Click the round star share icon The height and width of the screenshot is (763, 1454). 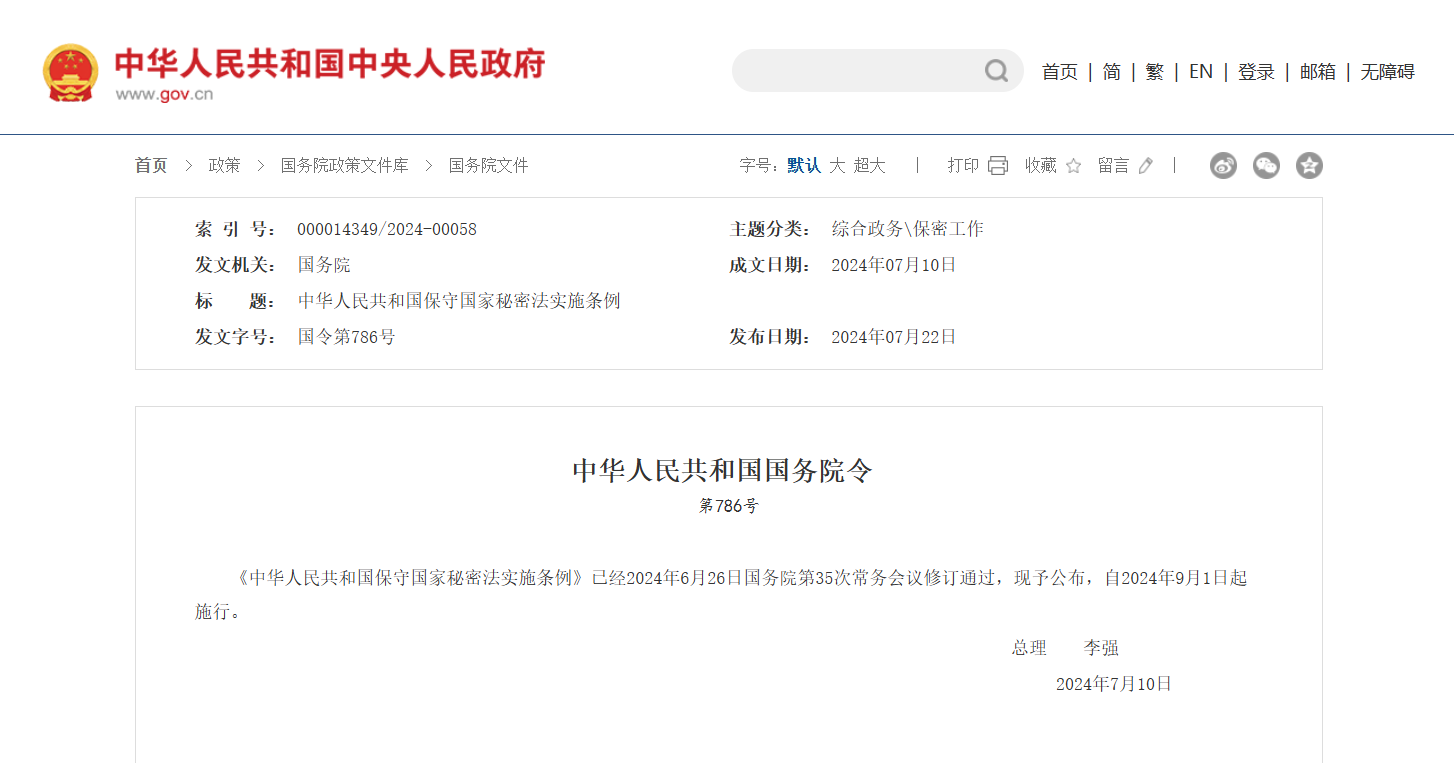pyautogui.click(x=1309, y=166)
